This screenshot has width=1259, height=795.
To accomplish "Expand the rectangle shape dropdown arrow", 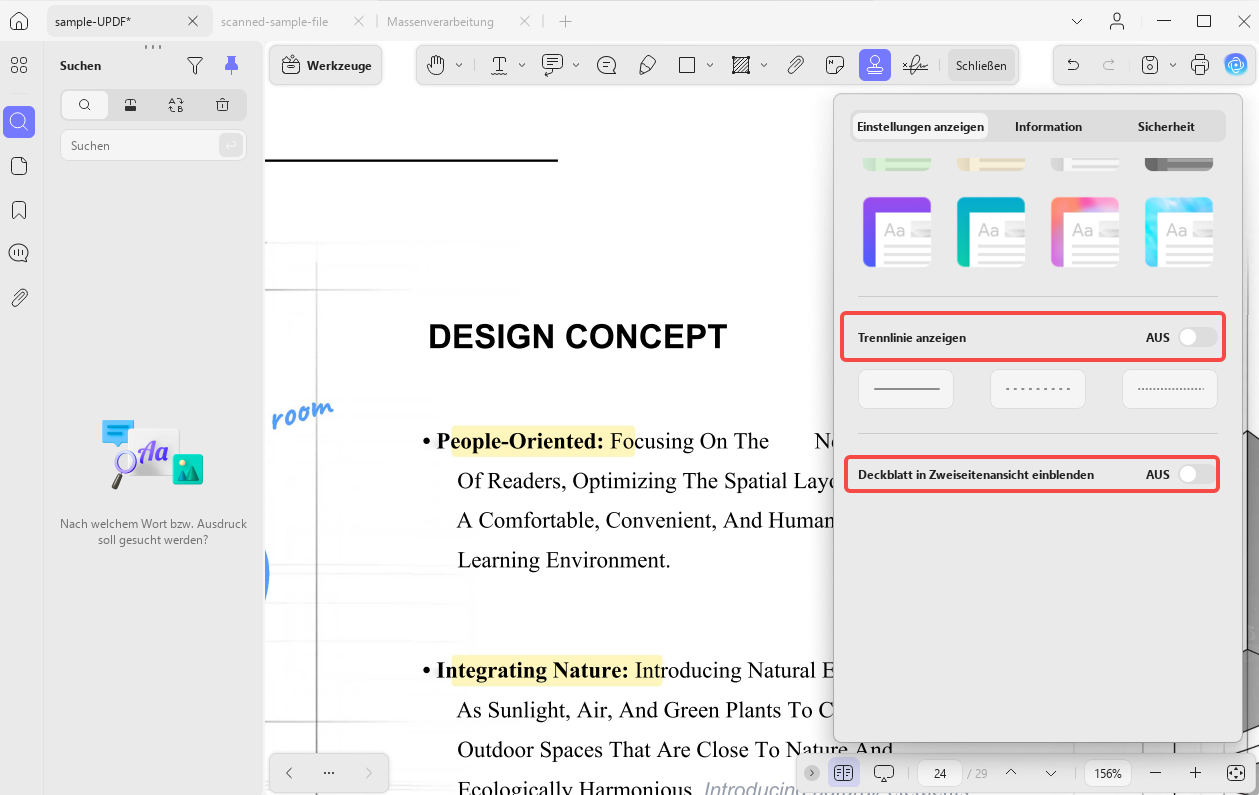I will pyautogui.click(x=710, y=65).
